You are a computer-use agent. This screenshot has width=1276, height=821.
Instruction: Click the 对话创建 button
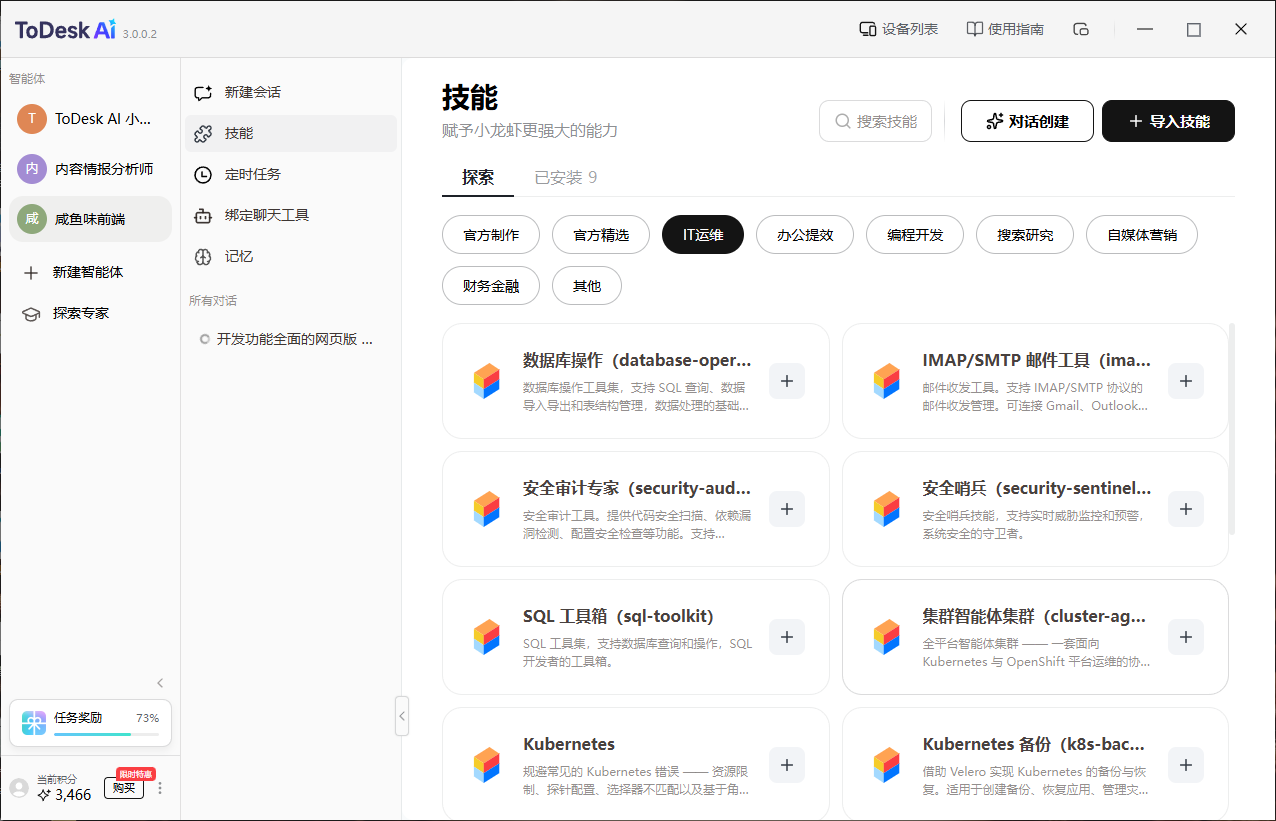pyautogui.click(x=1027, y=121)
